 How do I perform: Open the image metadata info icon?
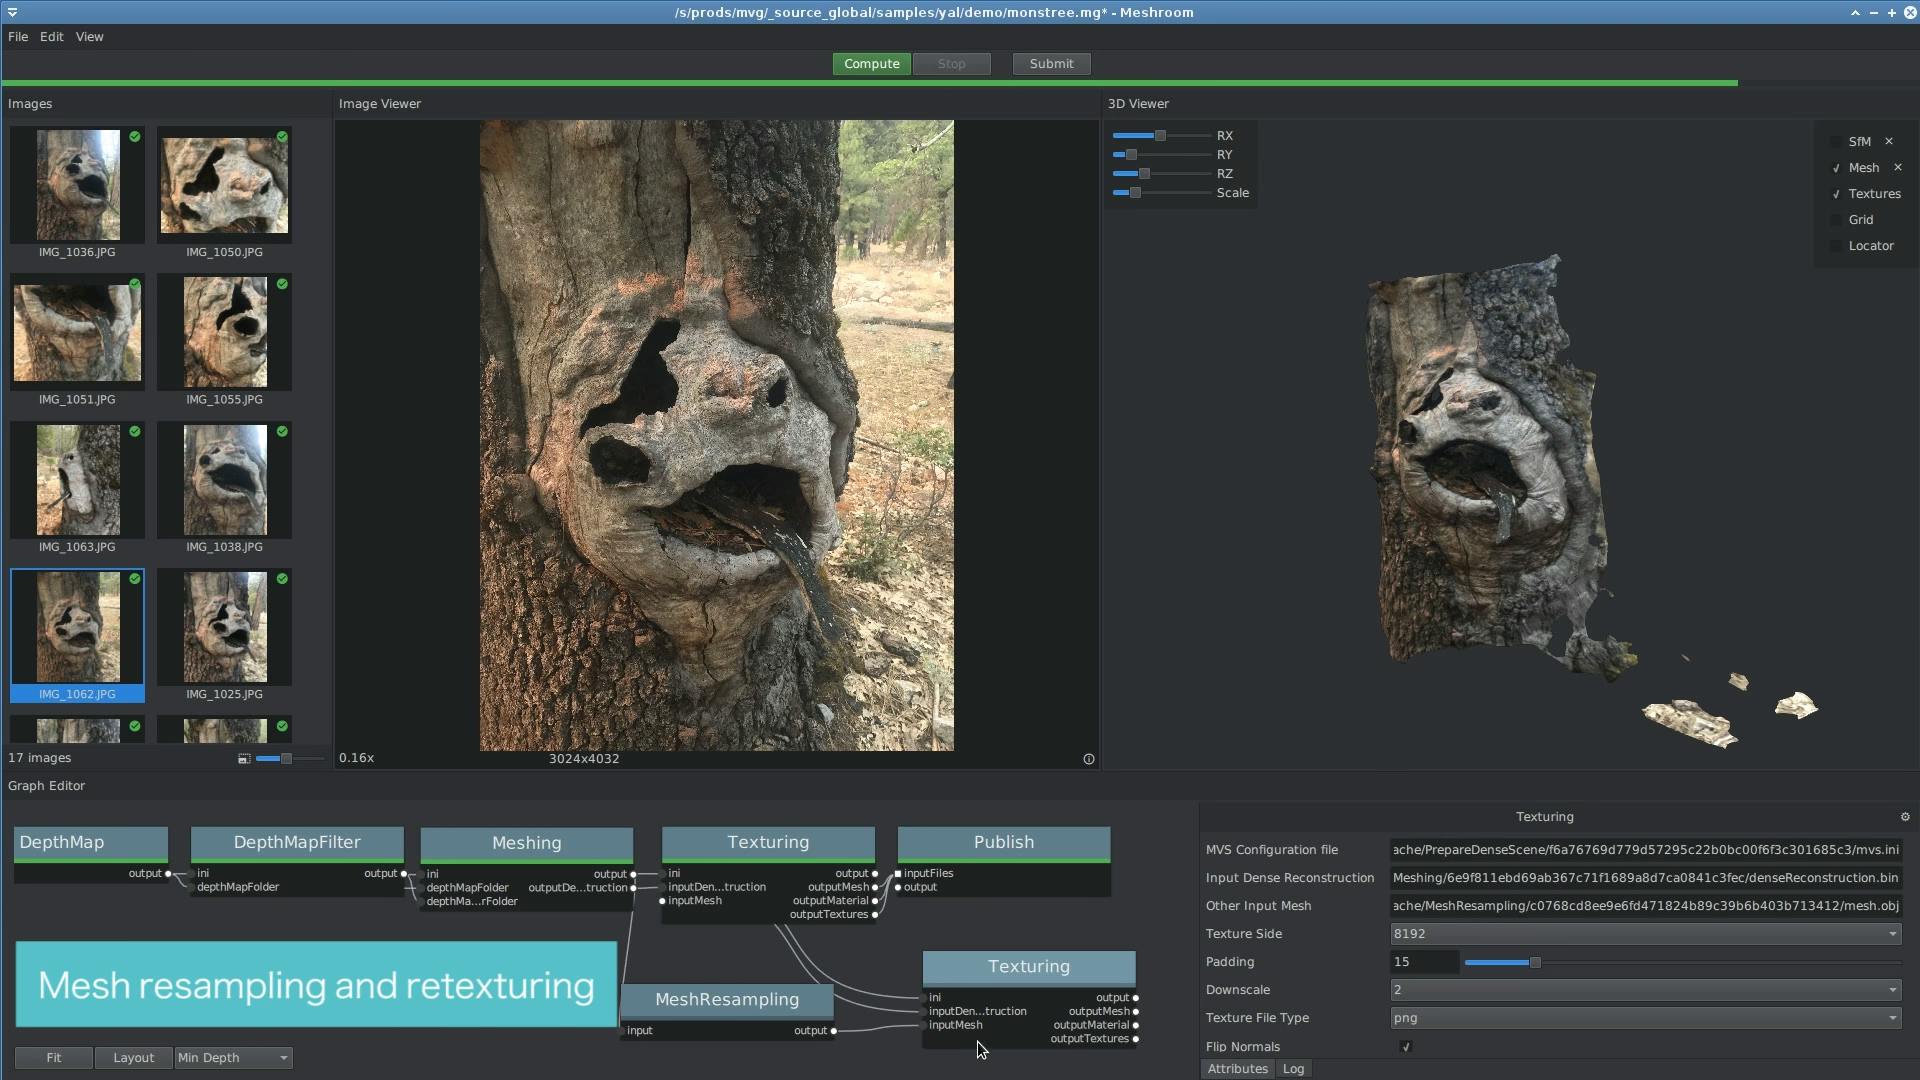[1089, 759]
